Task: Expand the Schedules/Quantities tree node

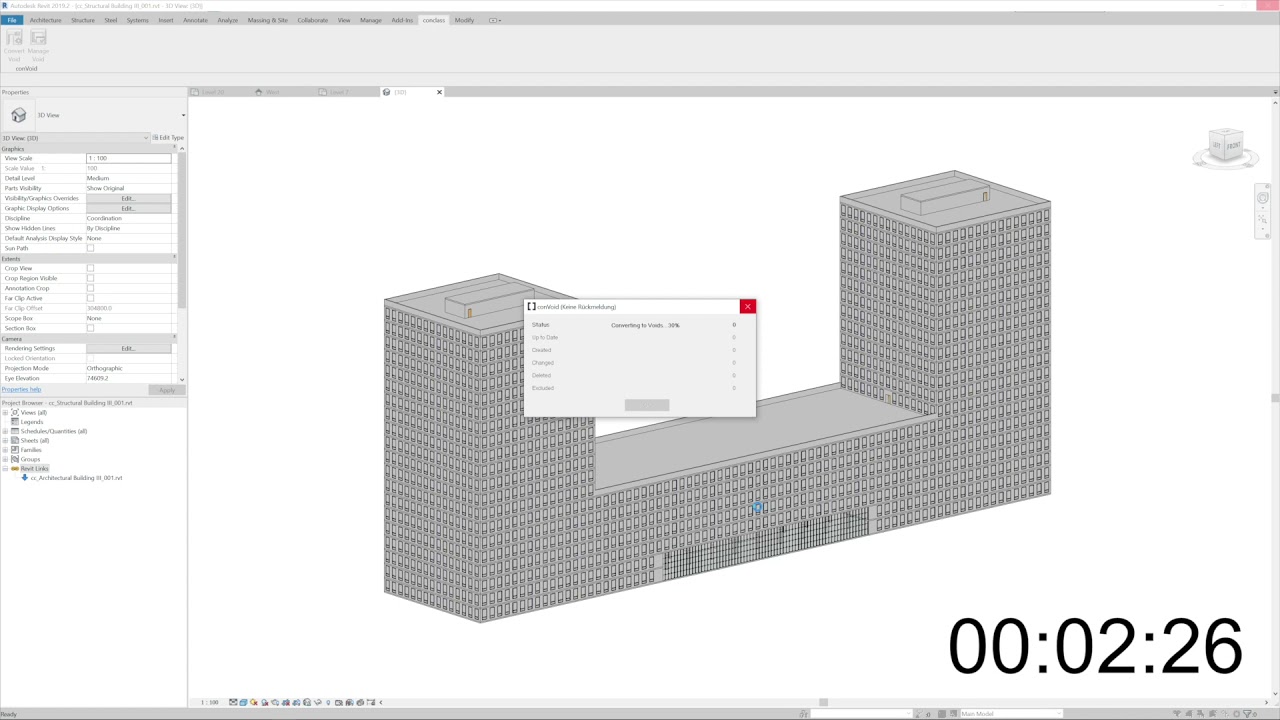Action: click(5, 431)
